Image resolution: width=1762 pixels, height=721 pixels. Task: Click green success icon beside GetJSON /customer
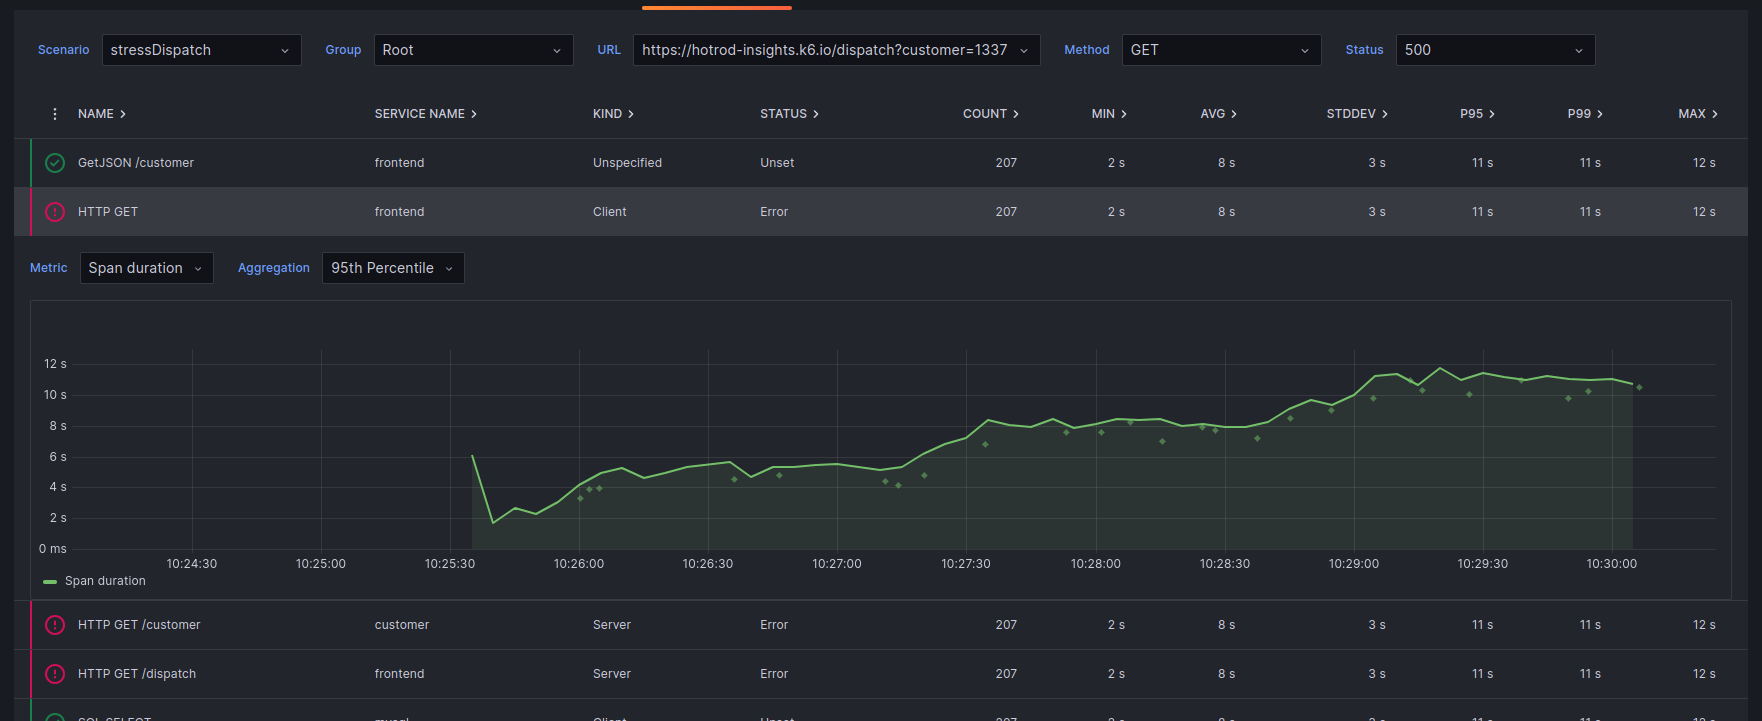tap(55, 163)
